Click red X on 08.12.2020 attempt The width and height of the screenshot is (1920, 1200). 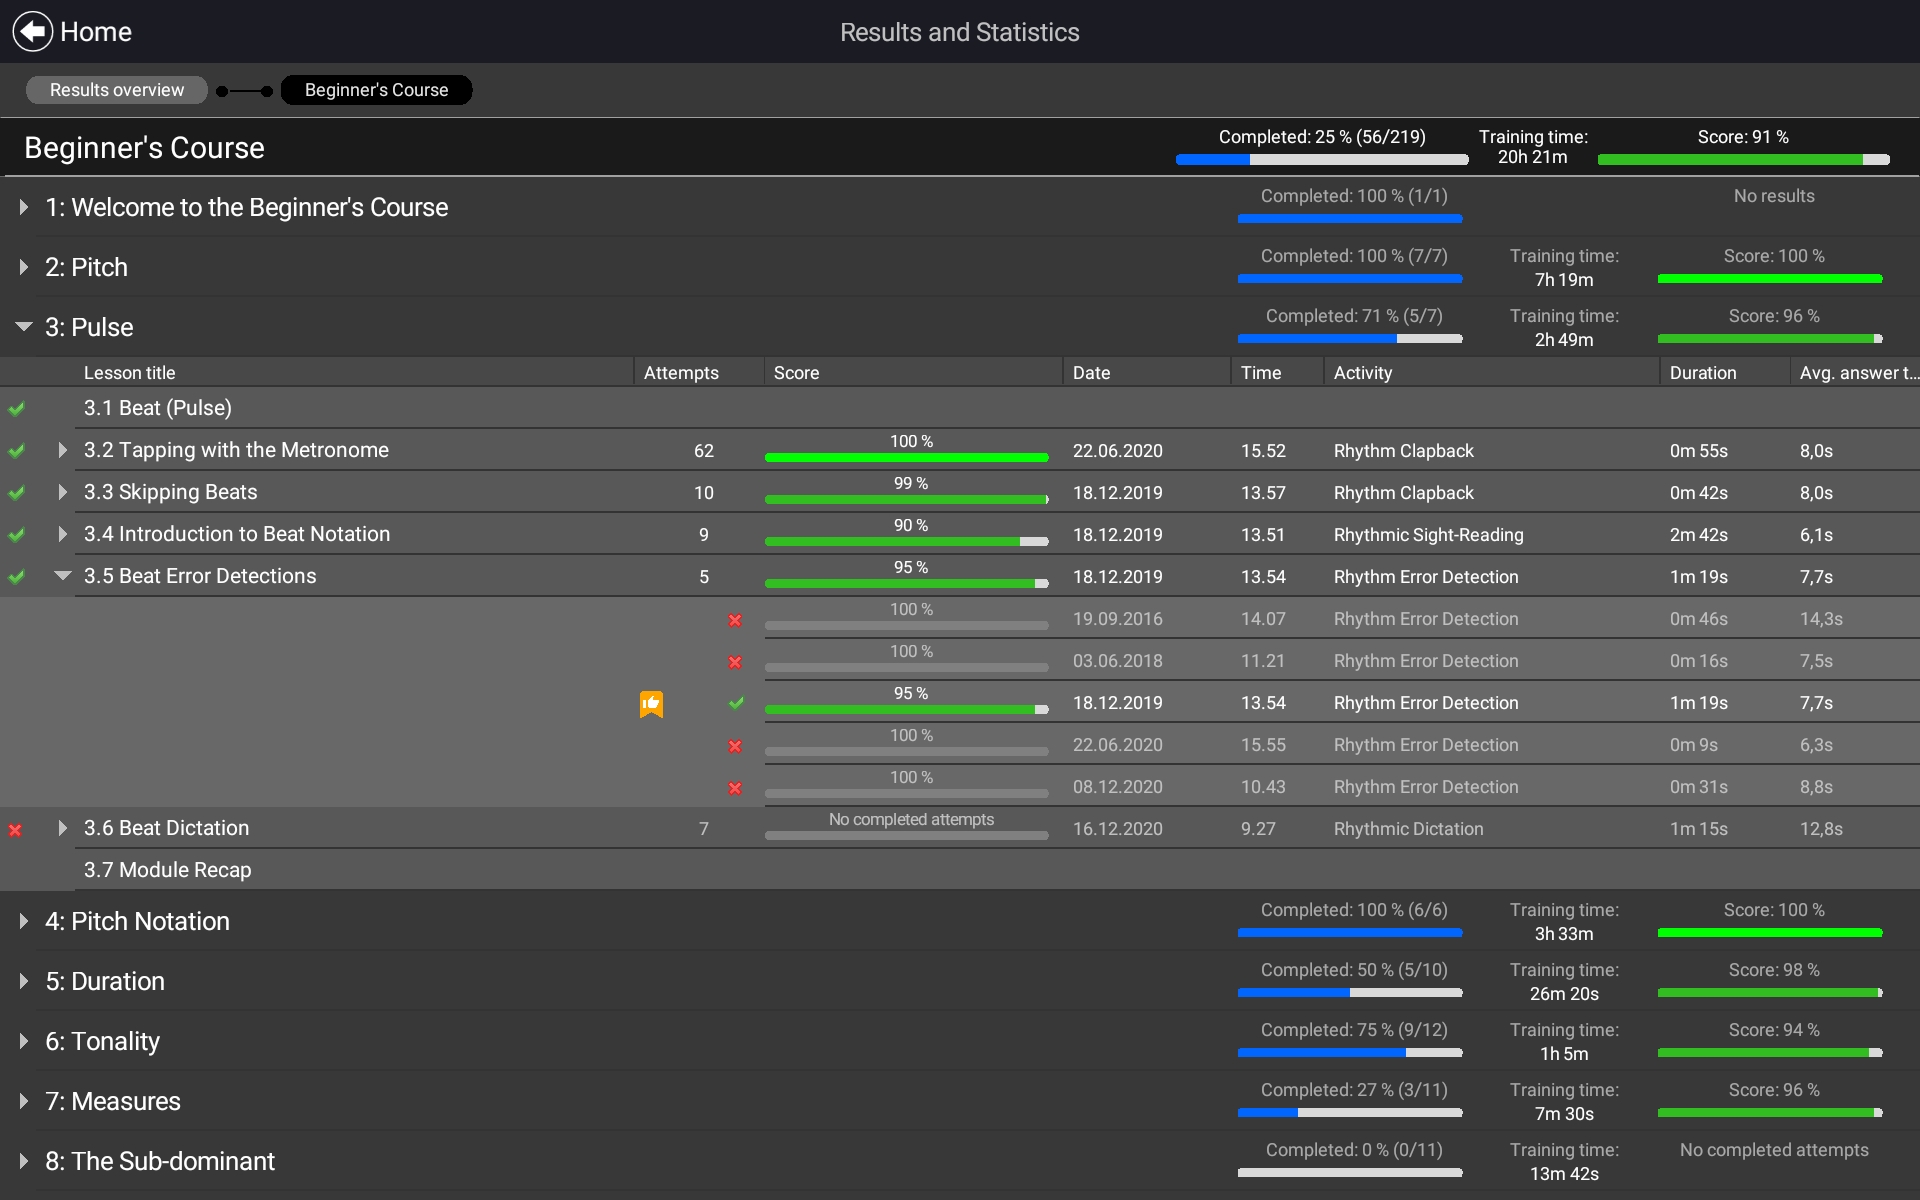tap(735, 788)
